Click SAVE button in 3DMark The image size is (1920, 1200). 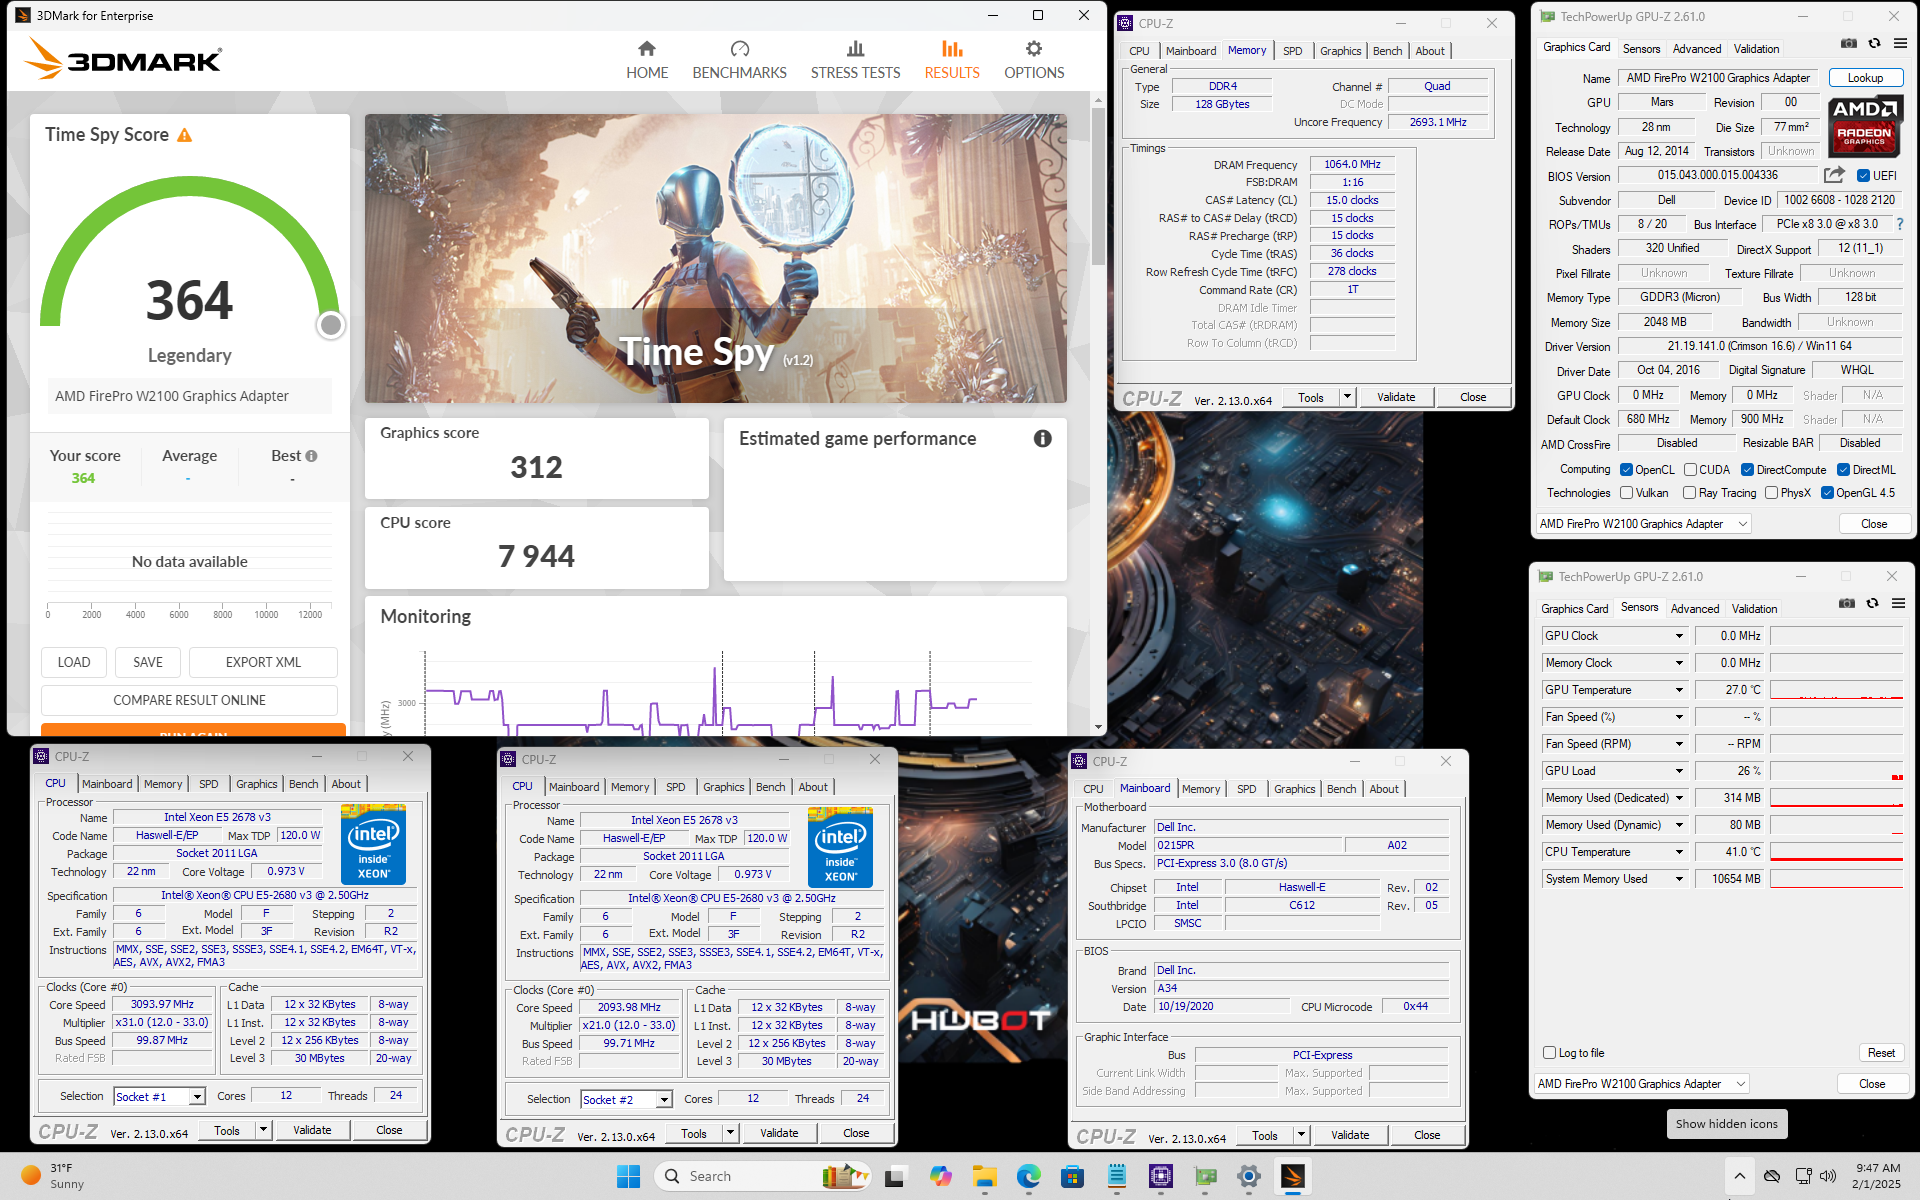[148, 662]
